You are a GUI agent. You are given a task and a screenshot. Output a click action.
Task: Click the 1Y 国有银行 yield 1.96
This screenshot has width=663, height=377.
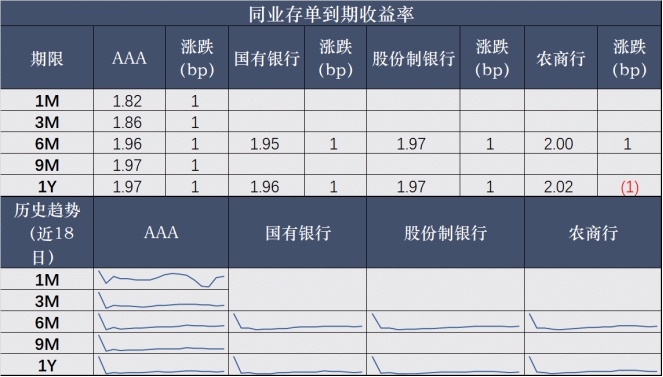(265, 186)
